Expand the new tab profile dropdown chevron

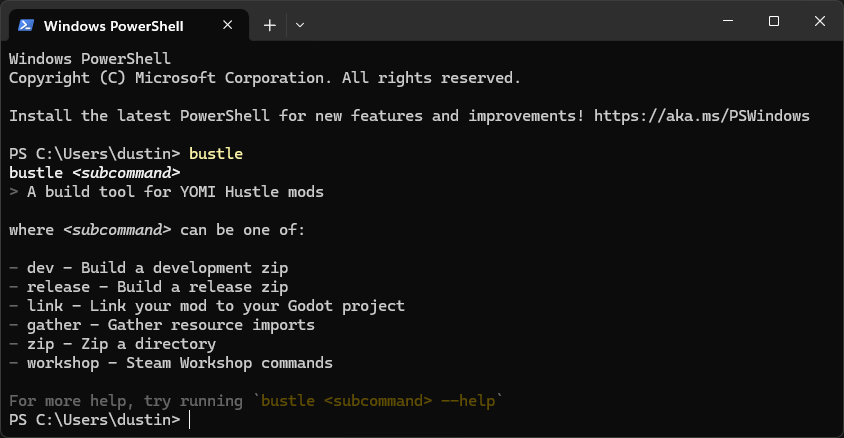(x=300, y=25)
